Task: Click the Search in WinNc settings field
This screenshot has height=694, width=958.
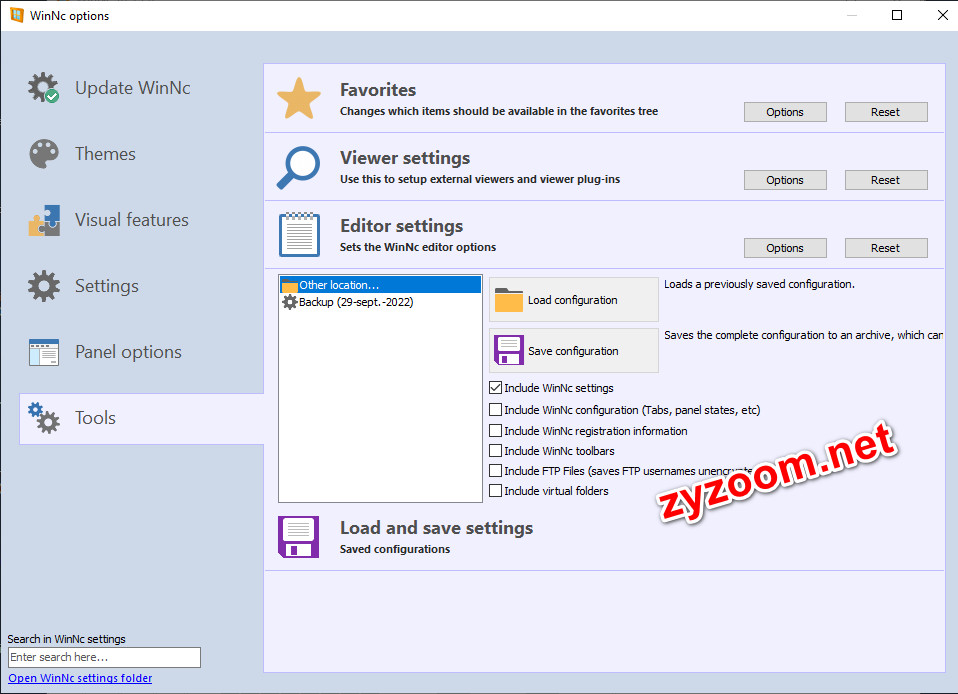Action: point(104,657)
